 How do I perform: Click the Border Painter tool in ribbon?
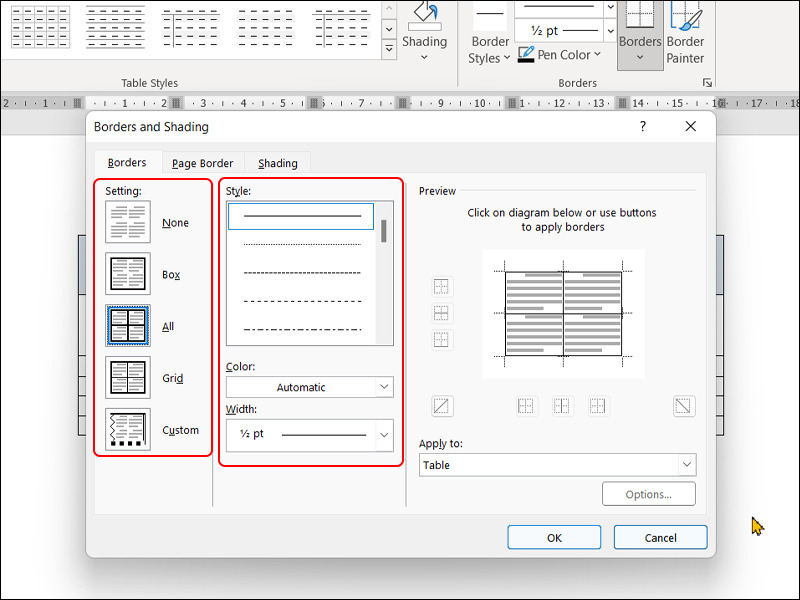point(685,33)
